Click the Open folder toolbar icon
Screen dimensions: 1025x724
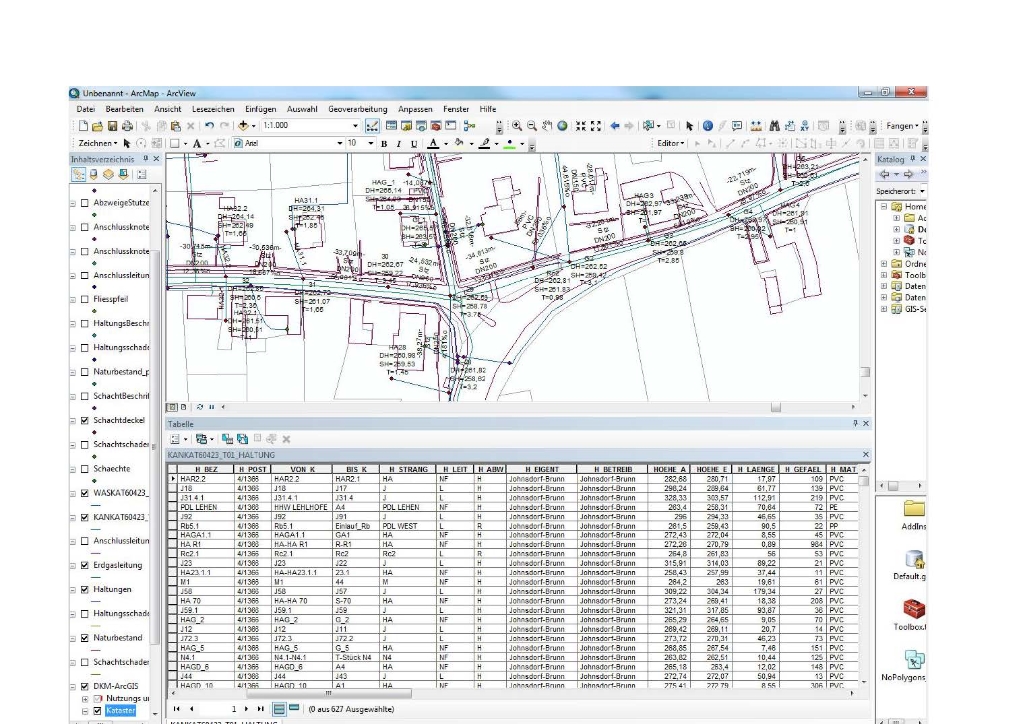point(97,125)
